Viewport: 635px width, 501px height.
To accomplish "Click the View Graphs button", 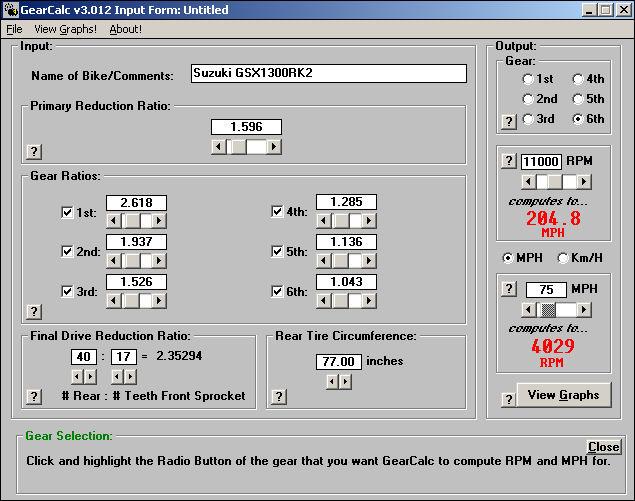I will (x=564, y=395).
